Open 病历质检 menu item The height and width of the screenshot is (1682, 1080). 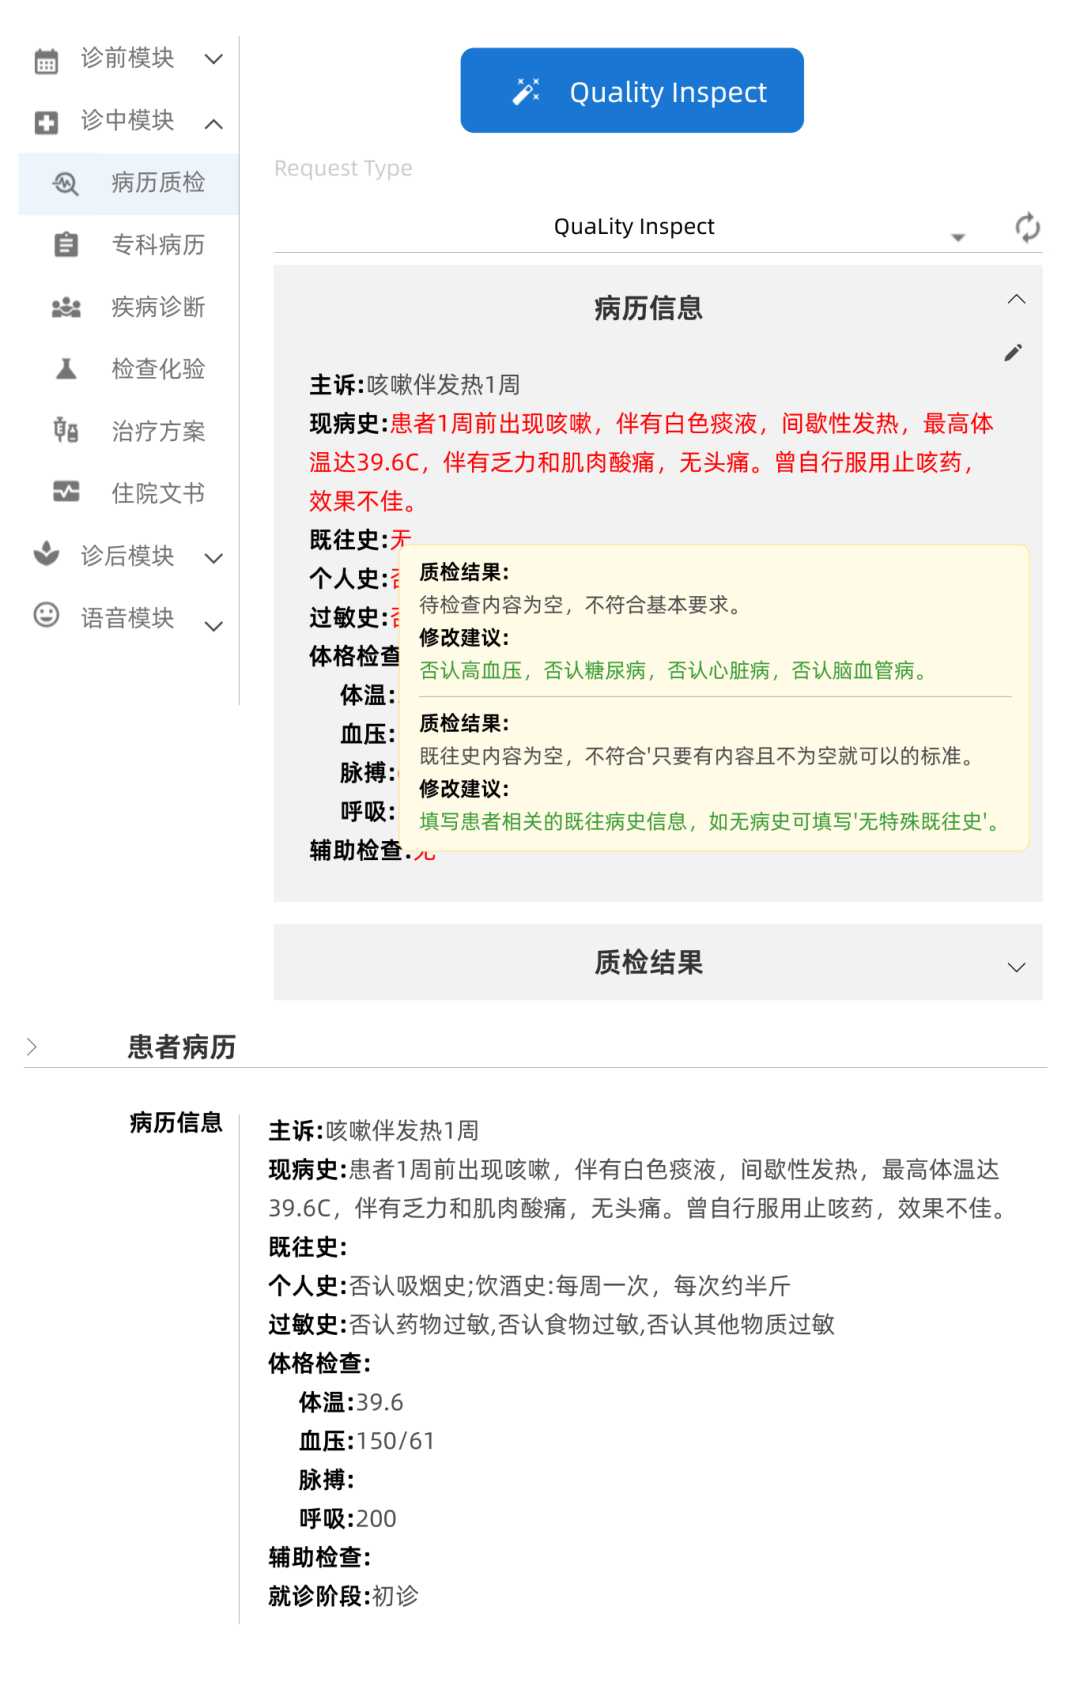coord(129,183)
